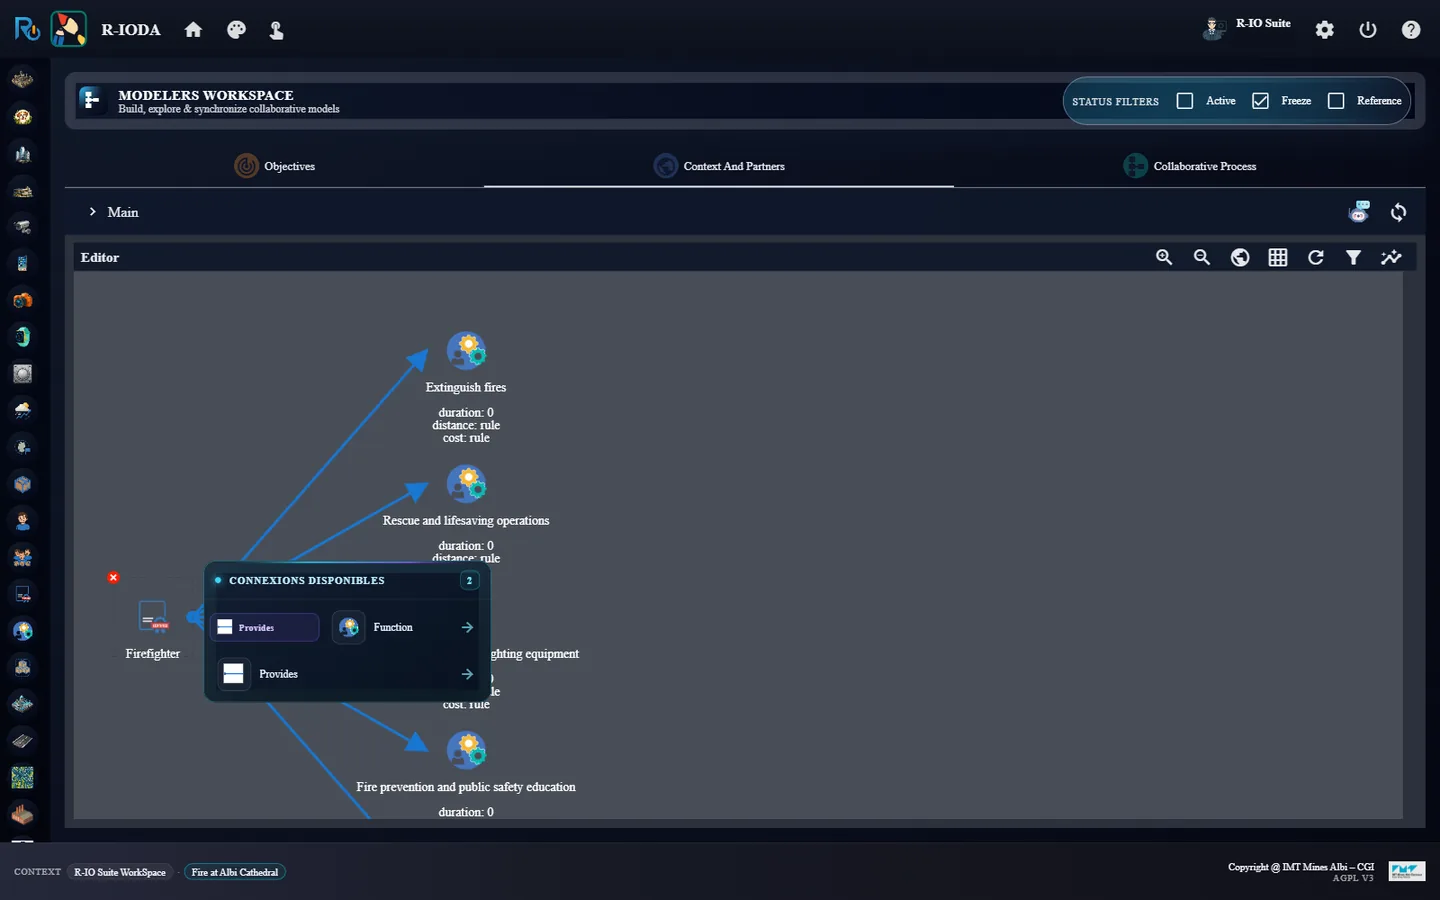Select the Firefighter node in the editor

click(153, 617)
